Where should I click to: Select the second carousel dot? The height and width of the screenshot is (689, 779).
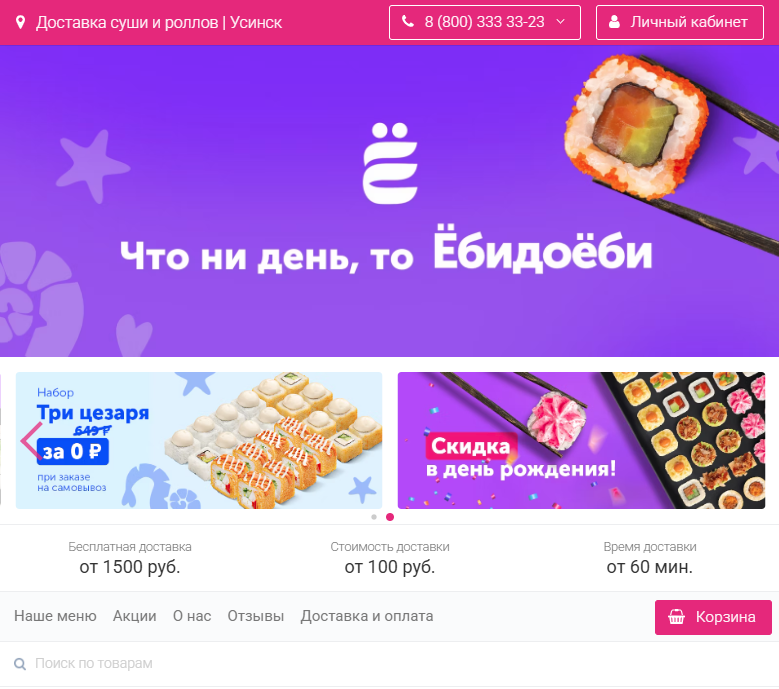pos(390,517)
